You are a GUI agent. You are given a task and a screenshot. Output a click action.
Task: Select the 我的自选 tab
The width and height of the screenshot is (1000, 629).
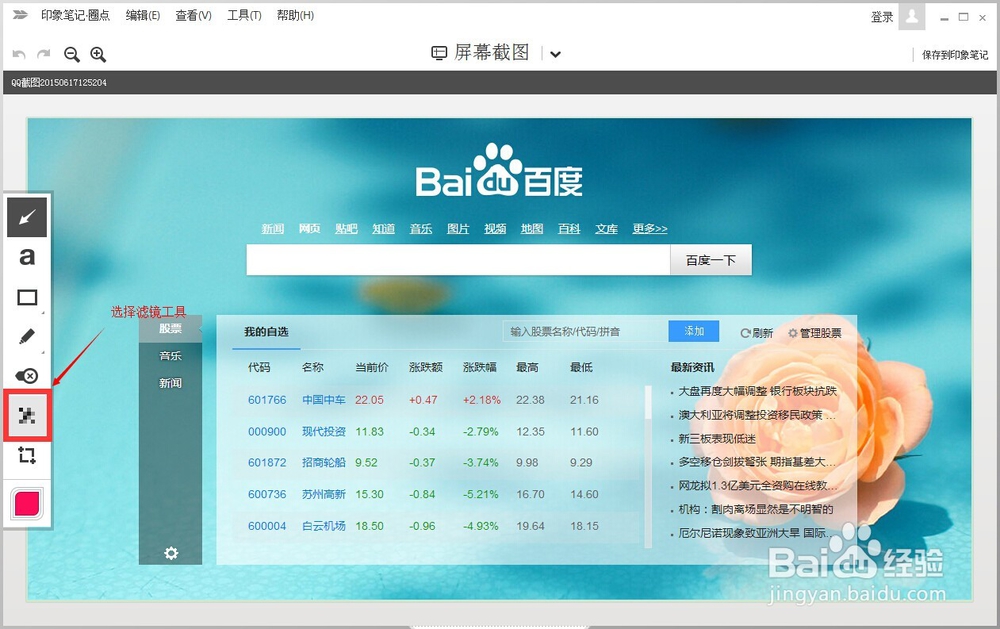point(266,332)
